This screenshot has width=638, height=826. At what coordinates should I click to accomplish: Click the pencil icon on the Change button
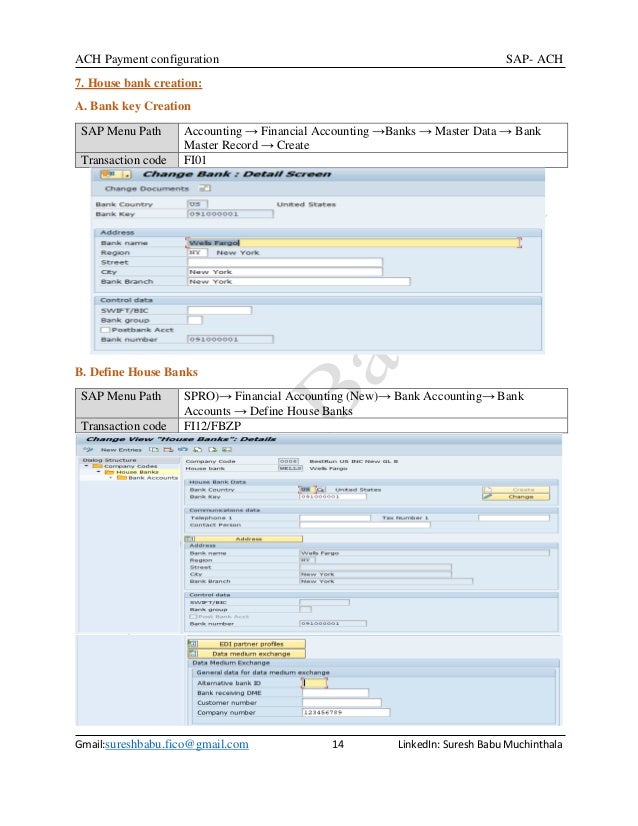488,496
